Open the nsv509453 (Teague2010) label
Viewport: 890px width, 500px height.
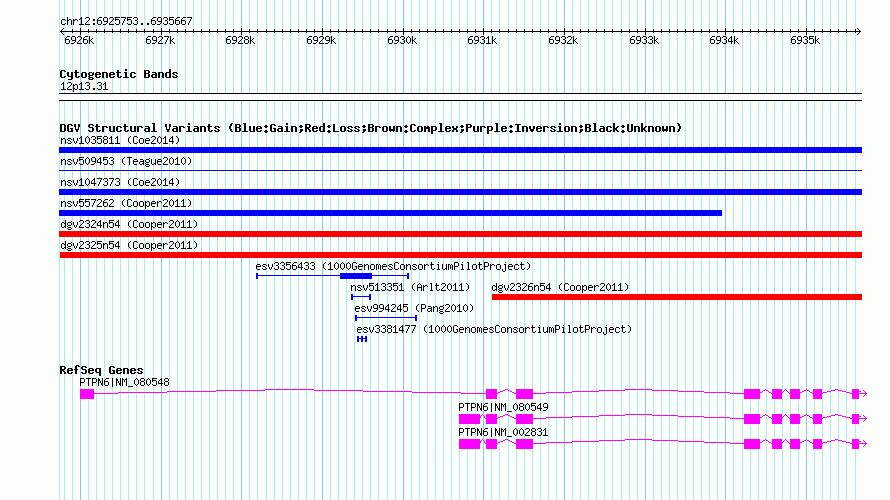click(x=126, y=161)
